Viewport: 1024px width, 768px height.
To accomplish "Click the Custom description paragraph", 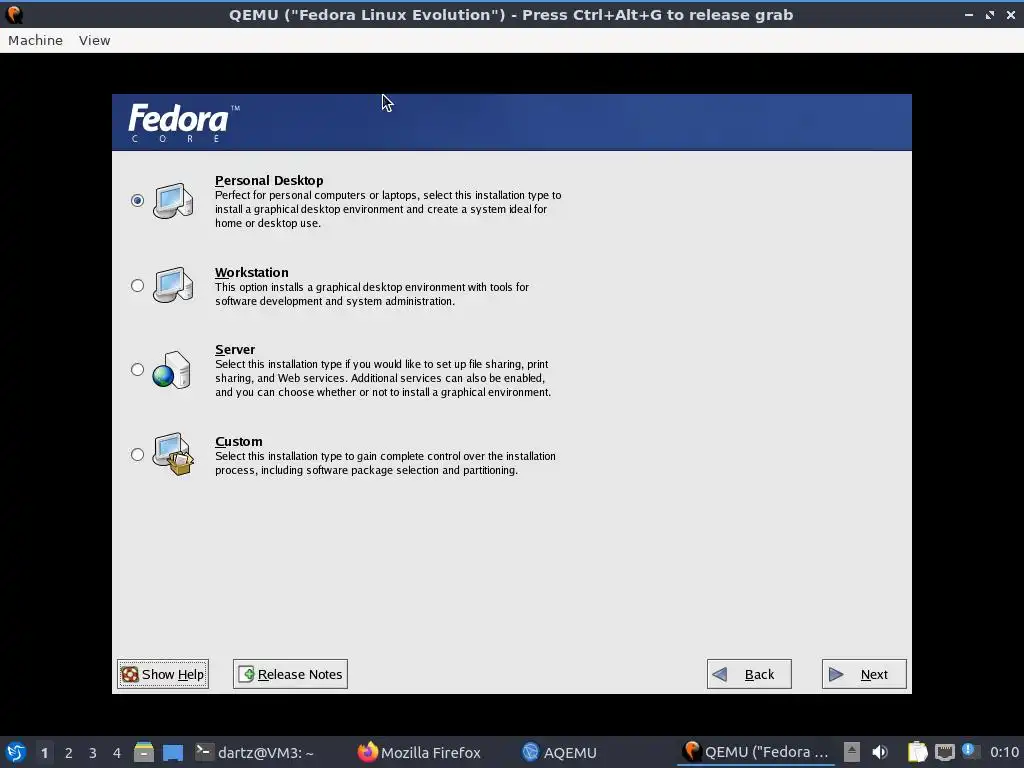I will pos(385,463).
